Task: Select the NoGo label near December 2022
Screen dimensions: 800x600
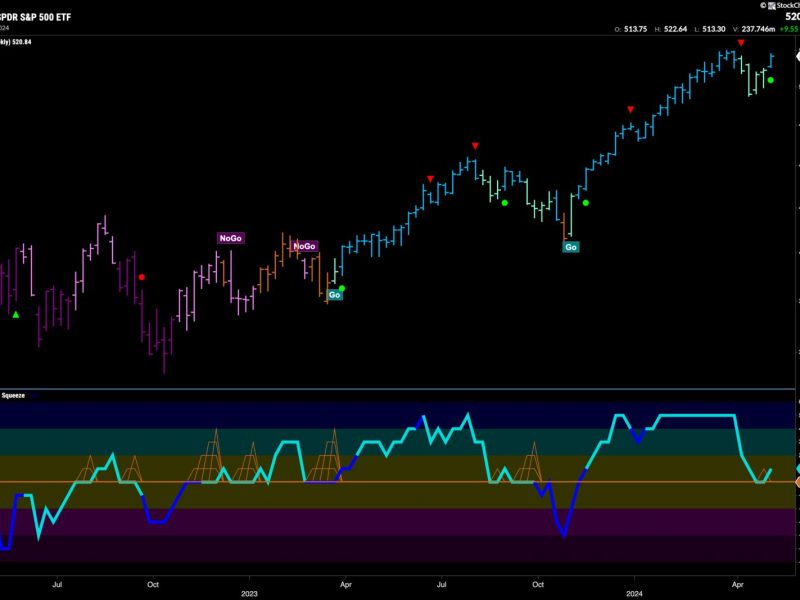Action: tap(231, 238)
